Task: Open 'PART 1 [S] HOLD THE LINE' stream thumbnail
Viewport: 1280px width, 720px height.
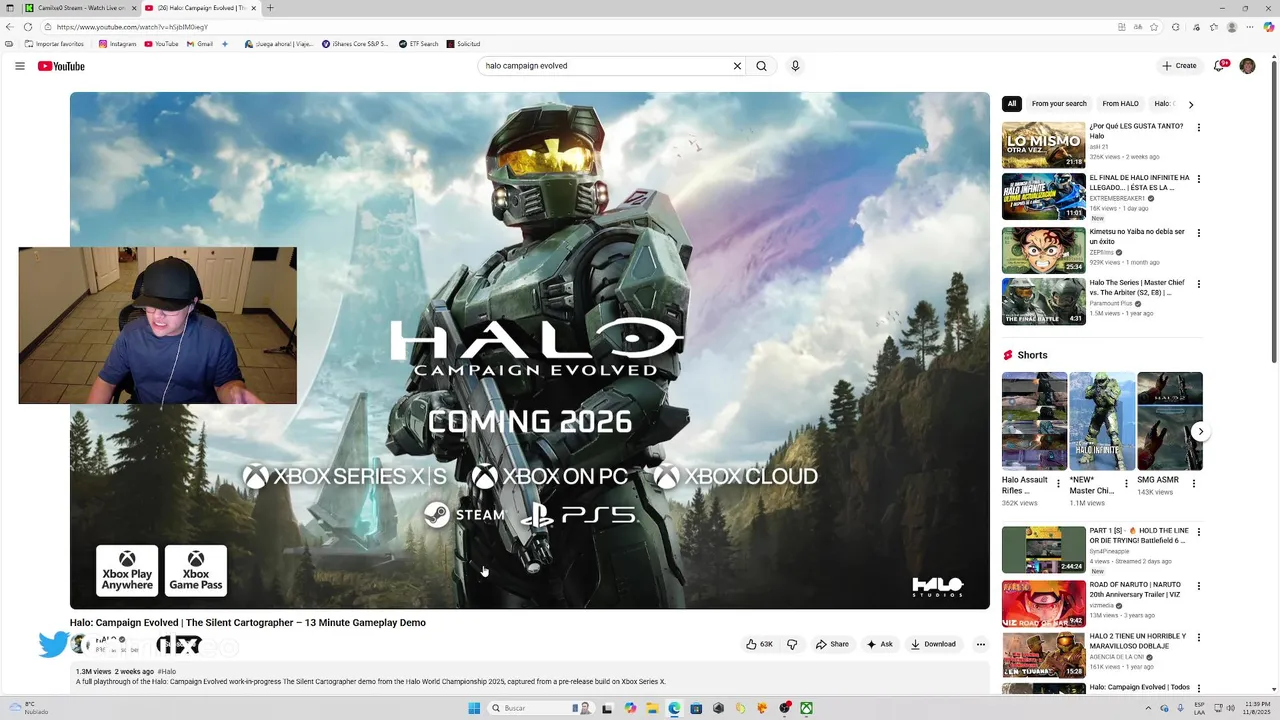Action: 1043,549
